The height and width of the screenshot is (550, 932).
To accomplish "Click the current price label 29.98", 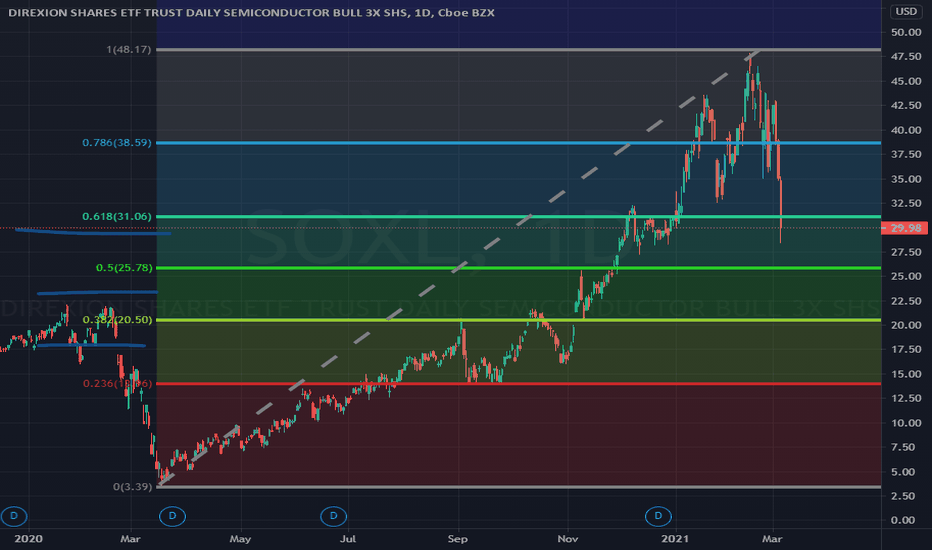I will point(905,228).
